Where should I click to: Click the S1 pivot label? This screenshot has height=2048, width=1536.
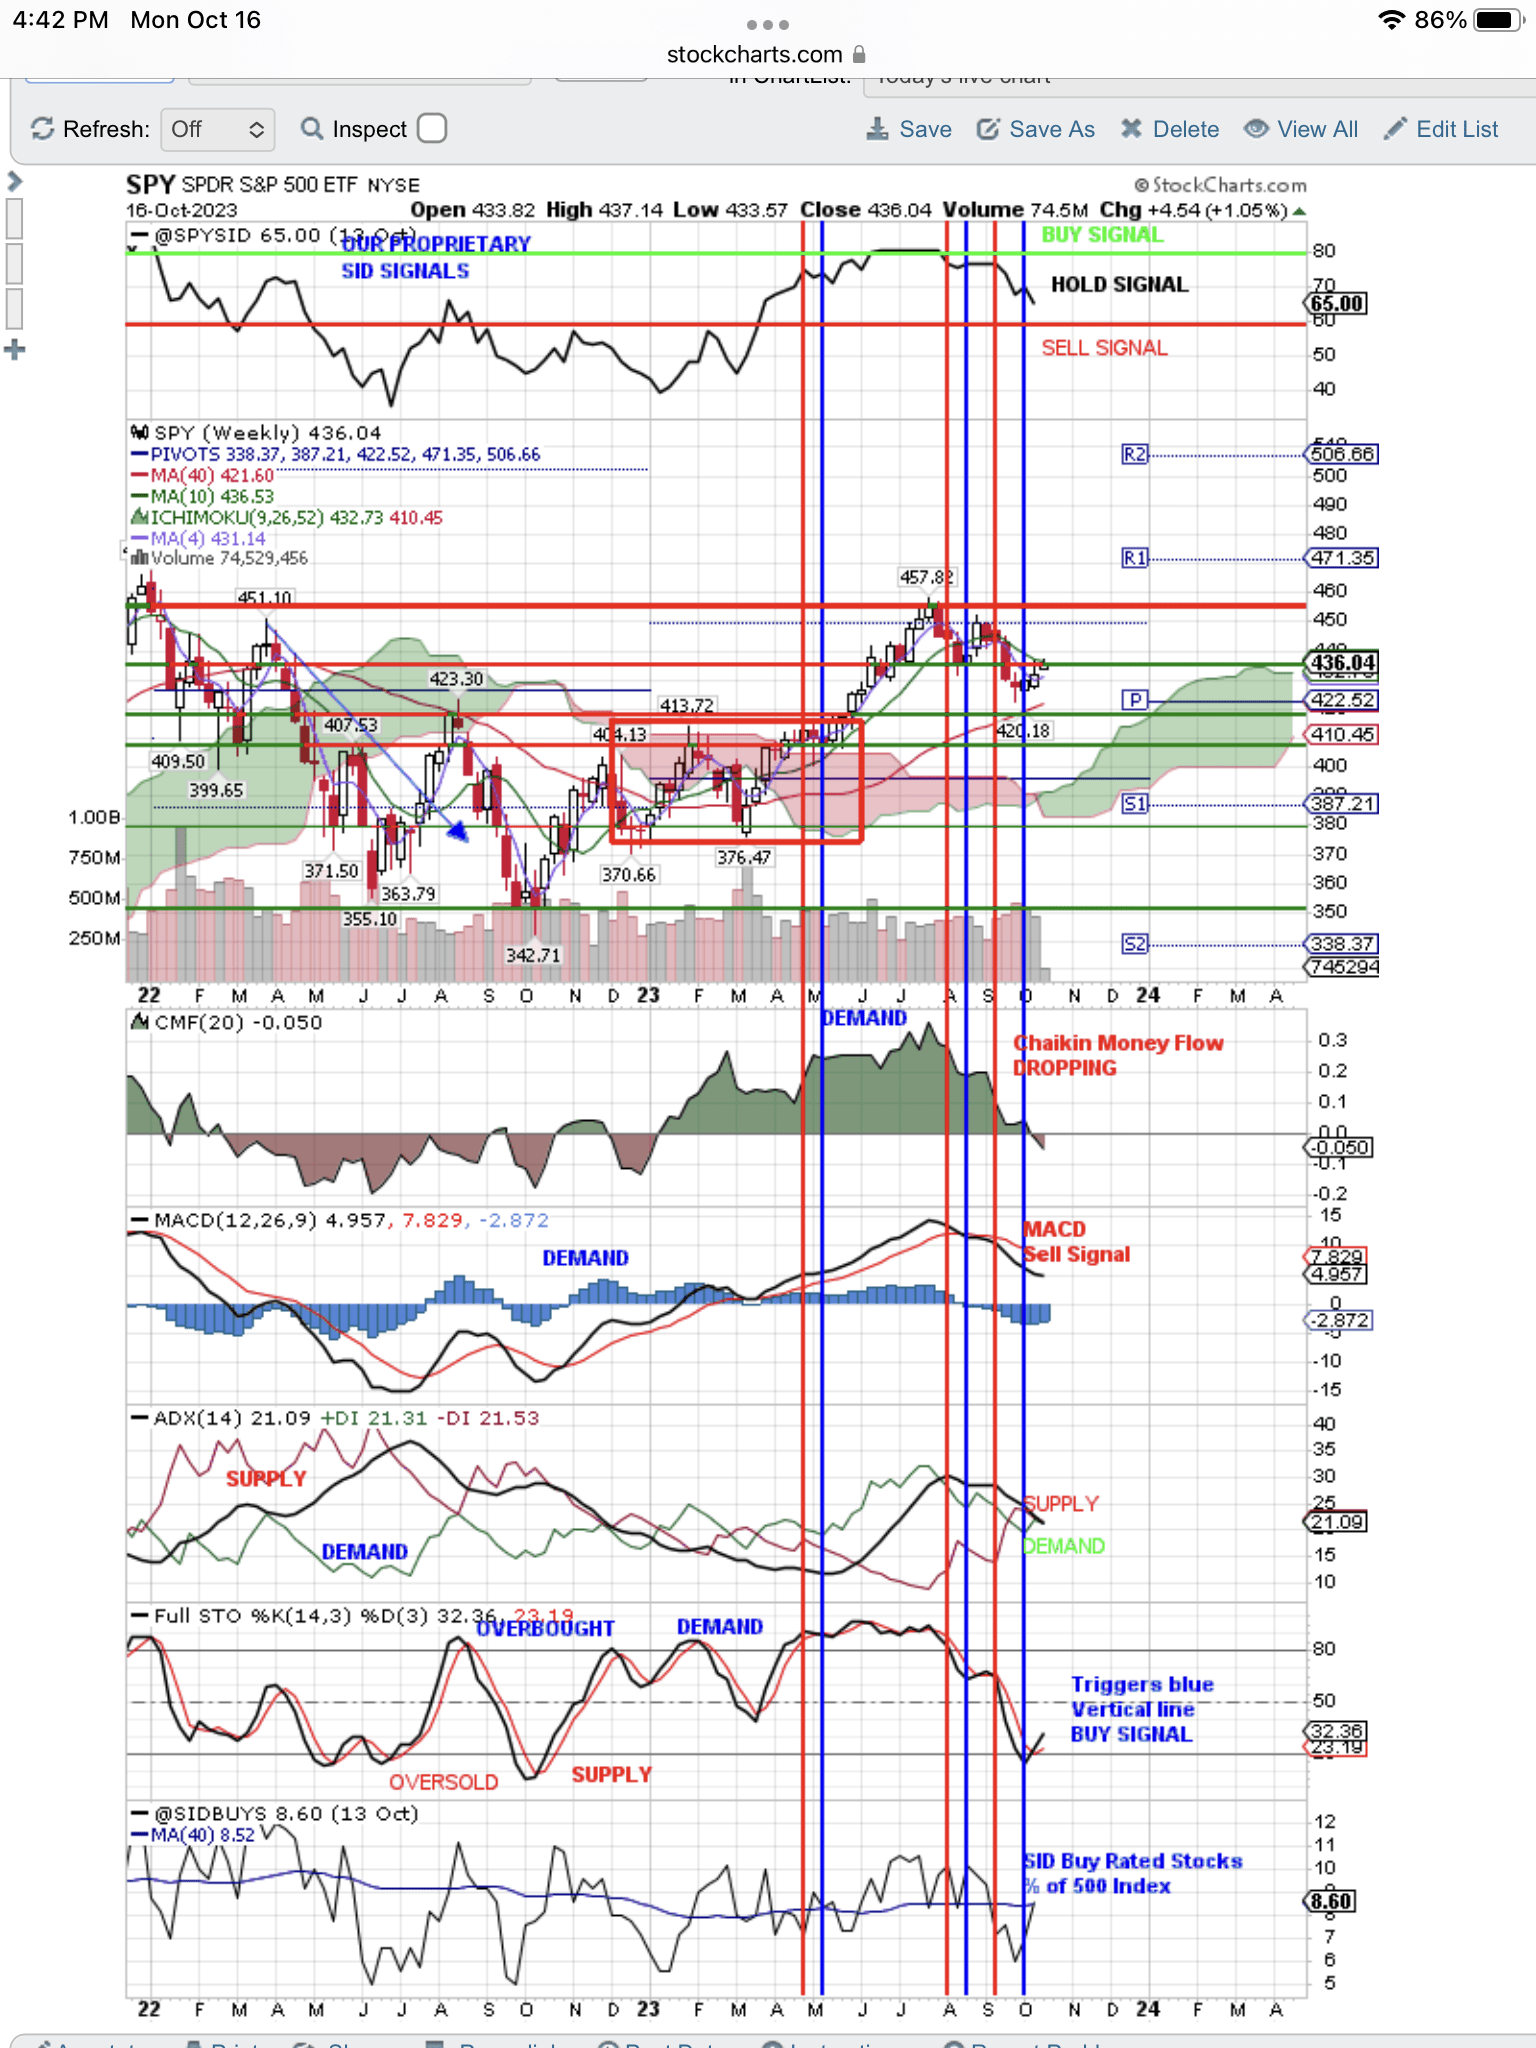1134,804
